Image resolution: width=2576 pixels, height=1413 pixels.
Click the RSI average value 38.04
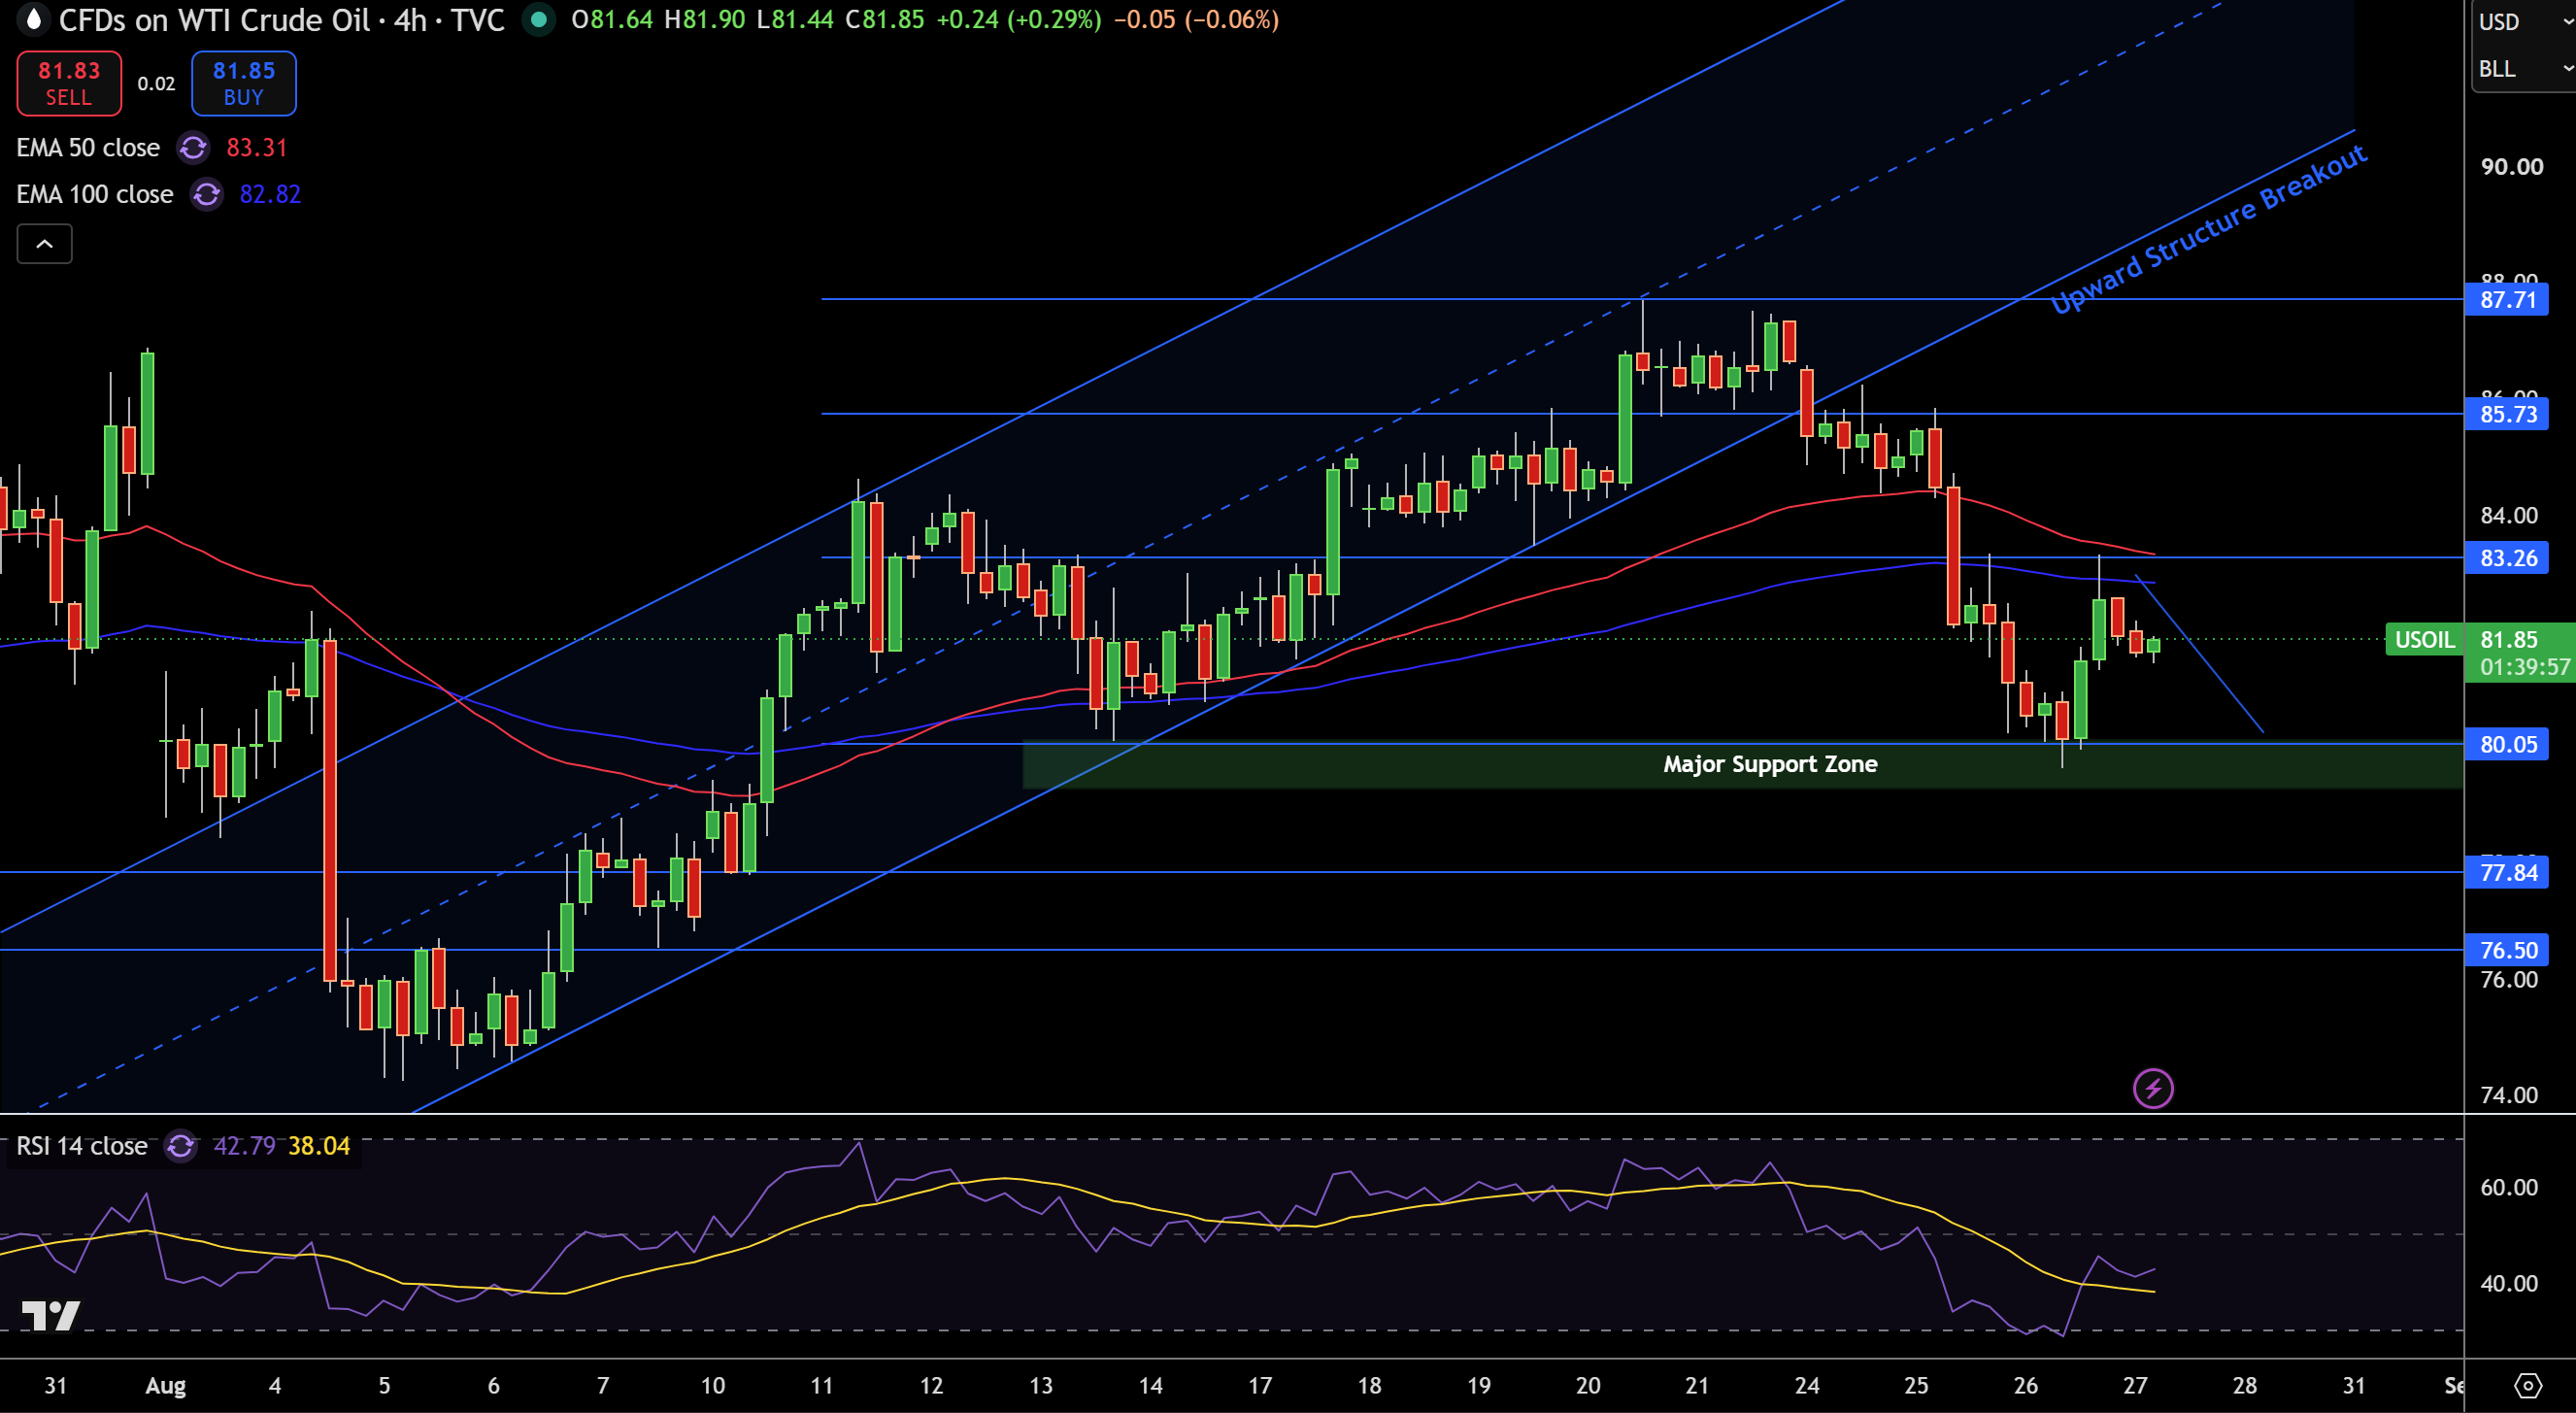(319, 1145)
